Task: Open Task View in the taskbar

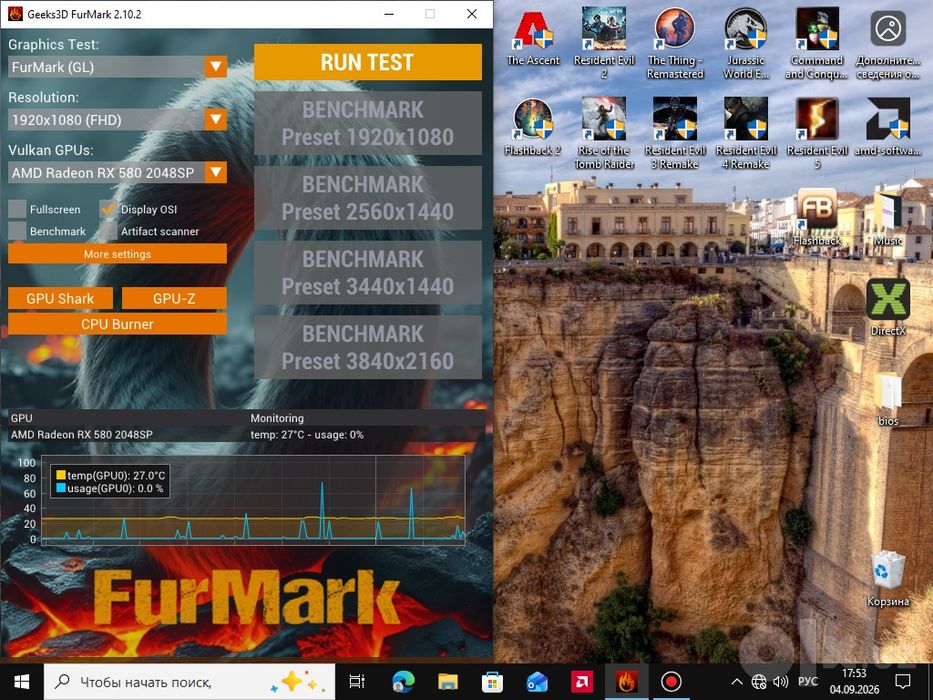Action: click(357, 682)
